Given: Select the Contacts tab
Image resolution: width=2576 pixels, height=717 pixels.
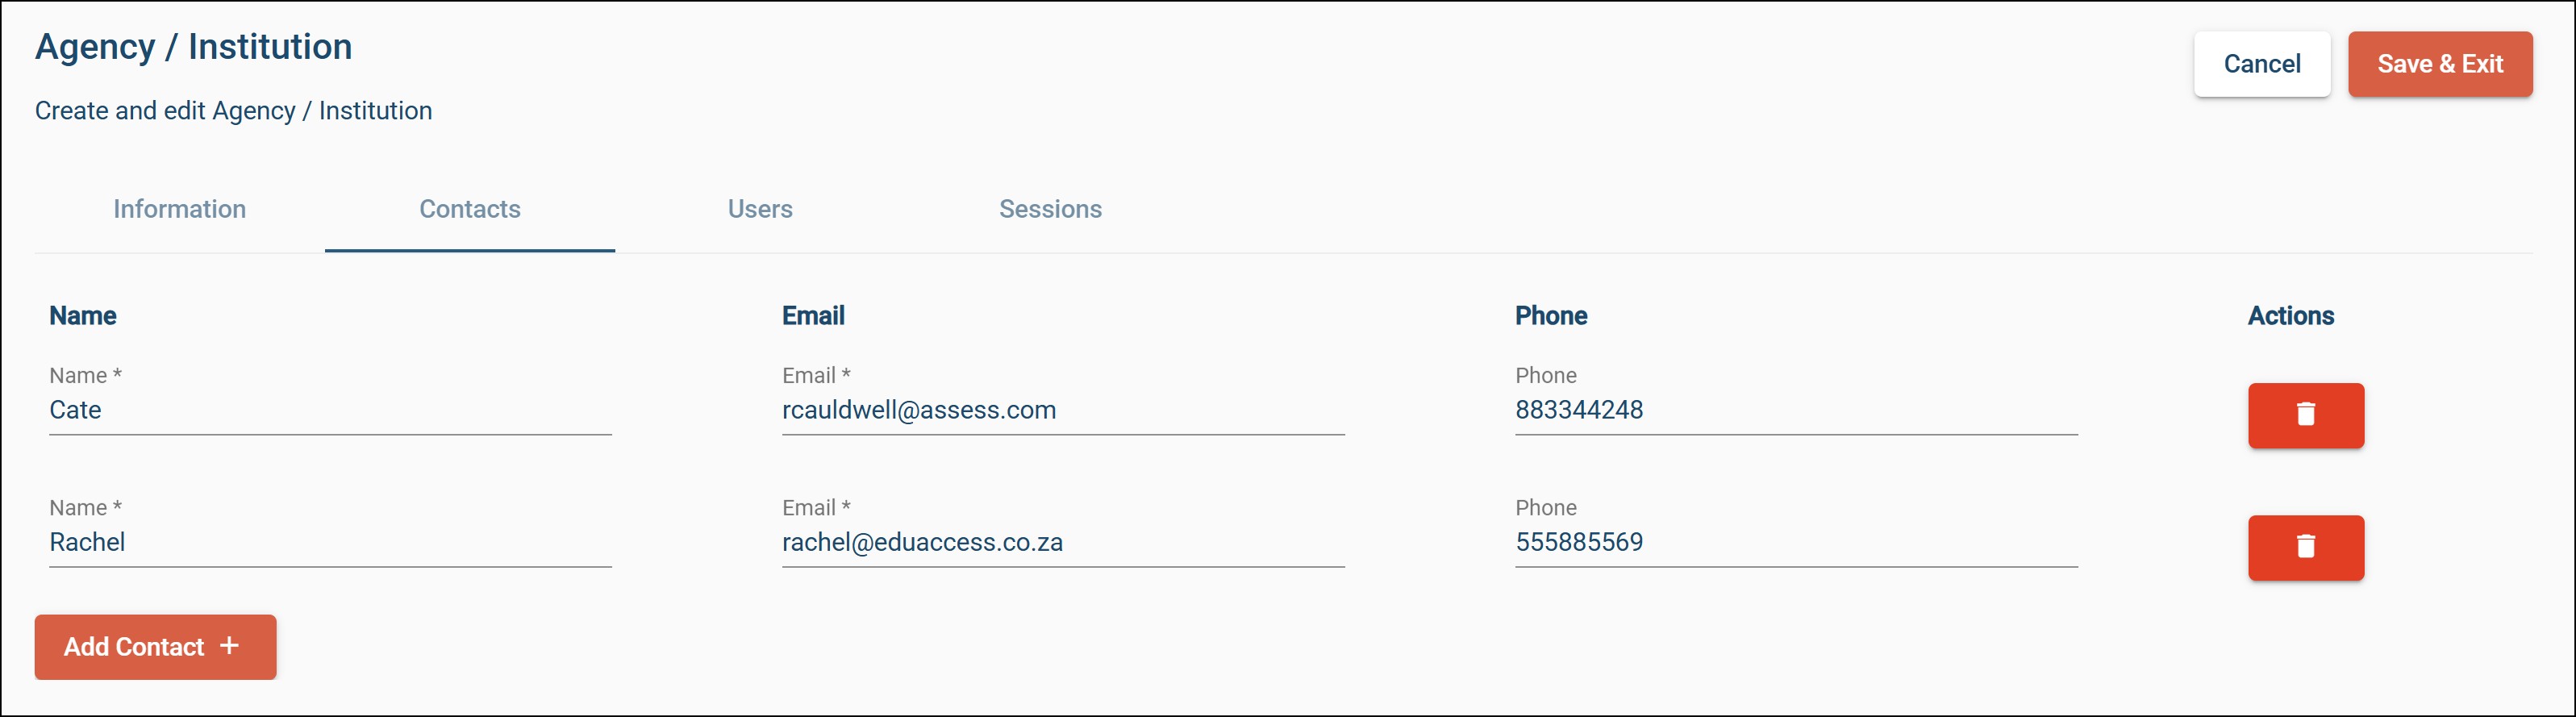Looking at the screenshot, I should tap(469, 209).
